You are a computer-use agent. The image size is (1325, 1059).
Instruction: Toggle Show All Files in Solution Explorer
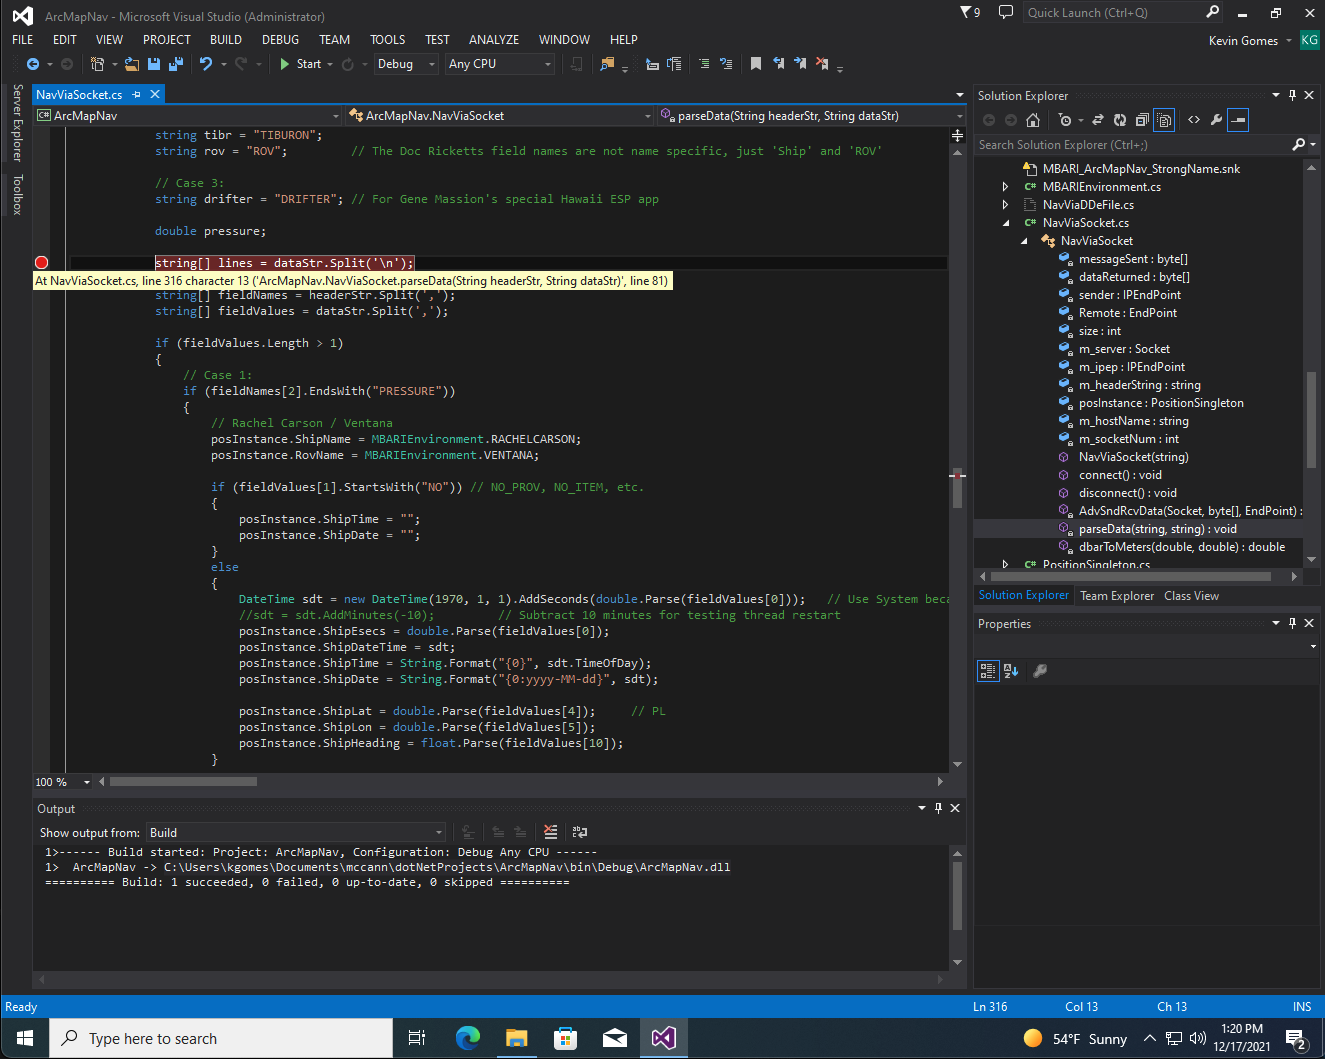(1164, 120)
